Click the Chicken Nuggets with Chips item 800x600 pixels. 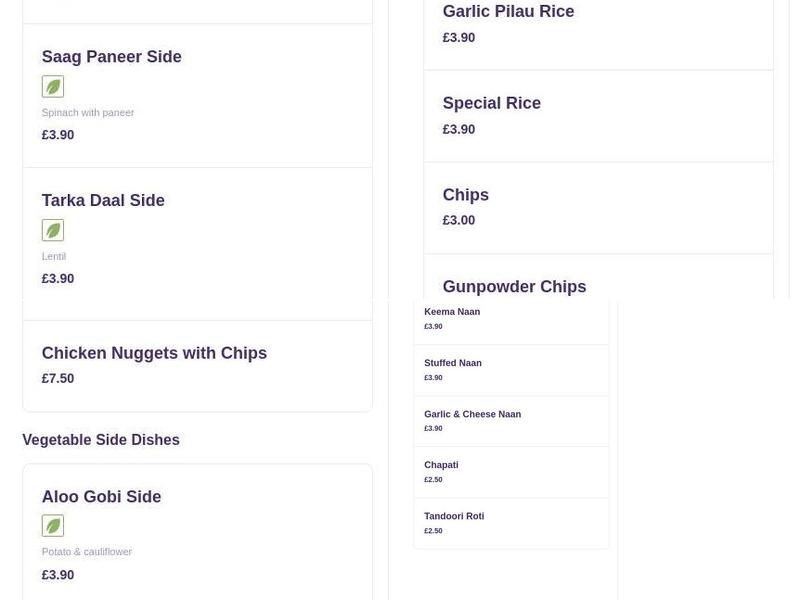[154, 353]
